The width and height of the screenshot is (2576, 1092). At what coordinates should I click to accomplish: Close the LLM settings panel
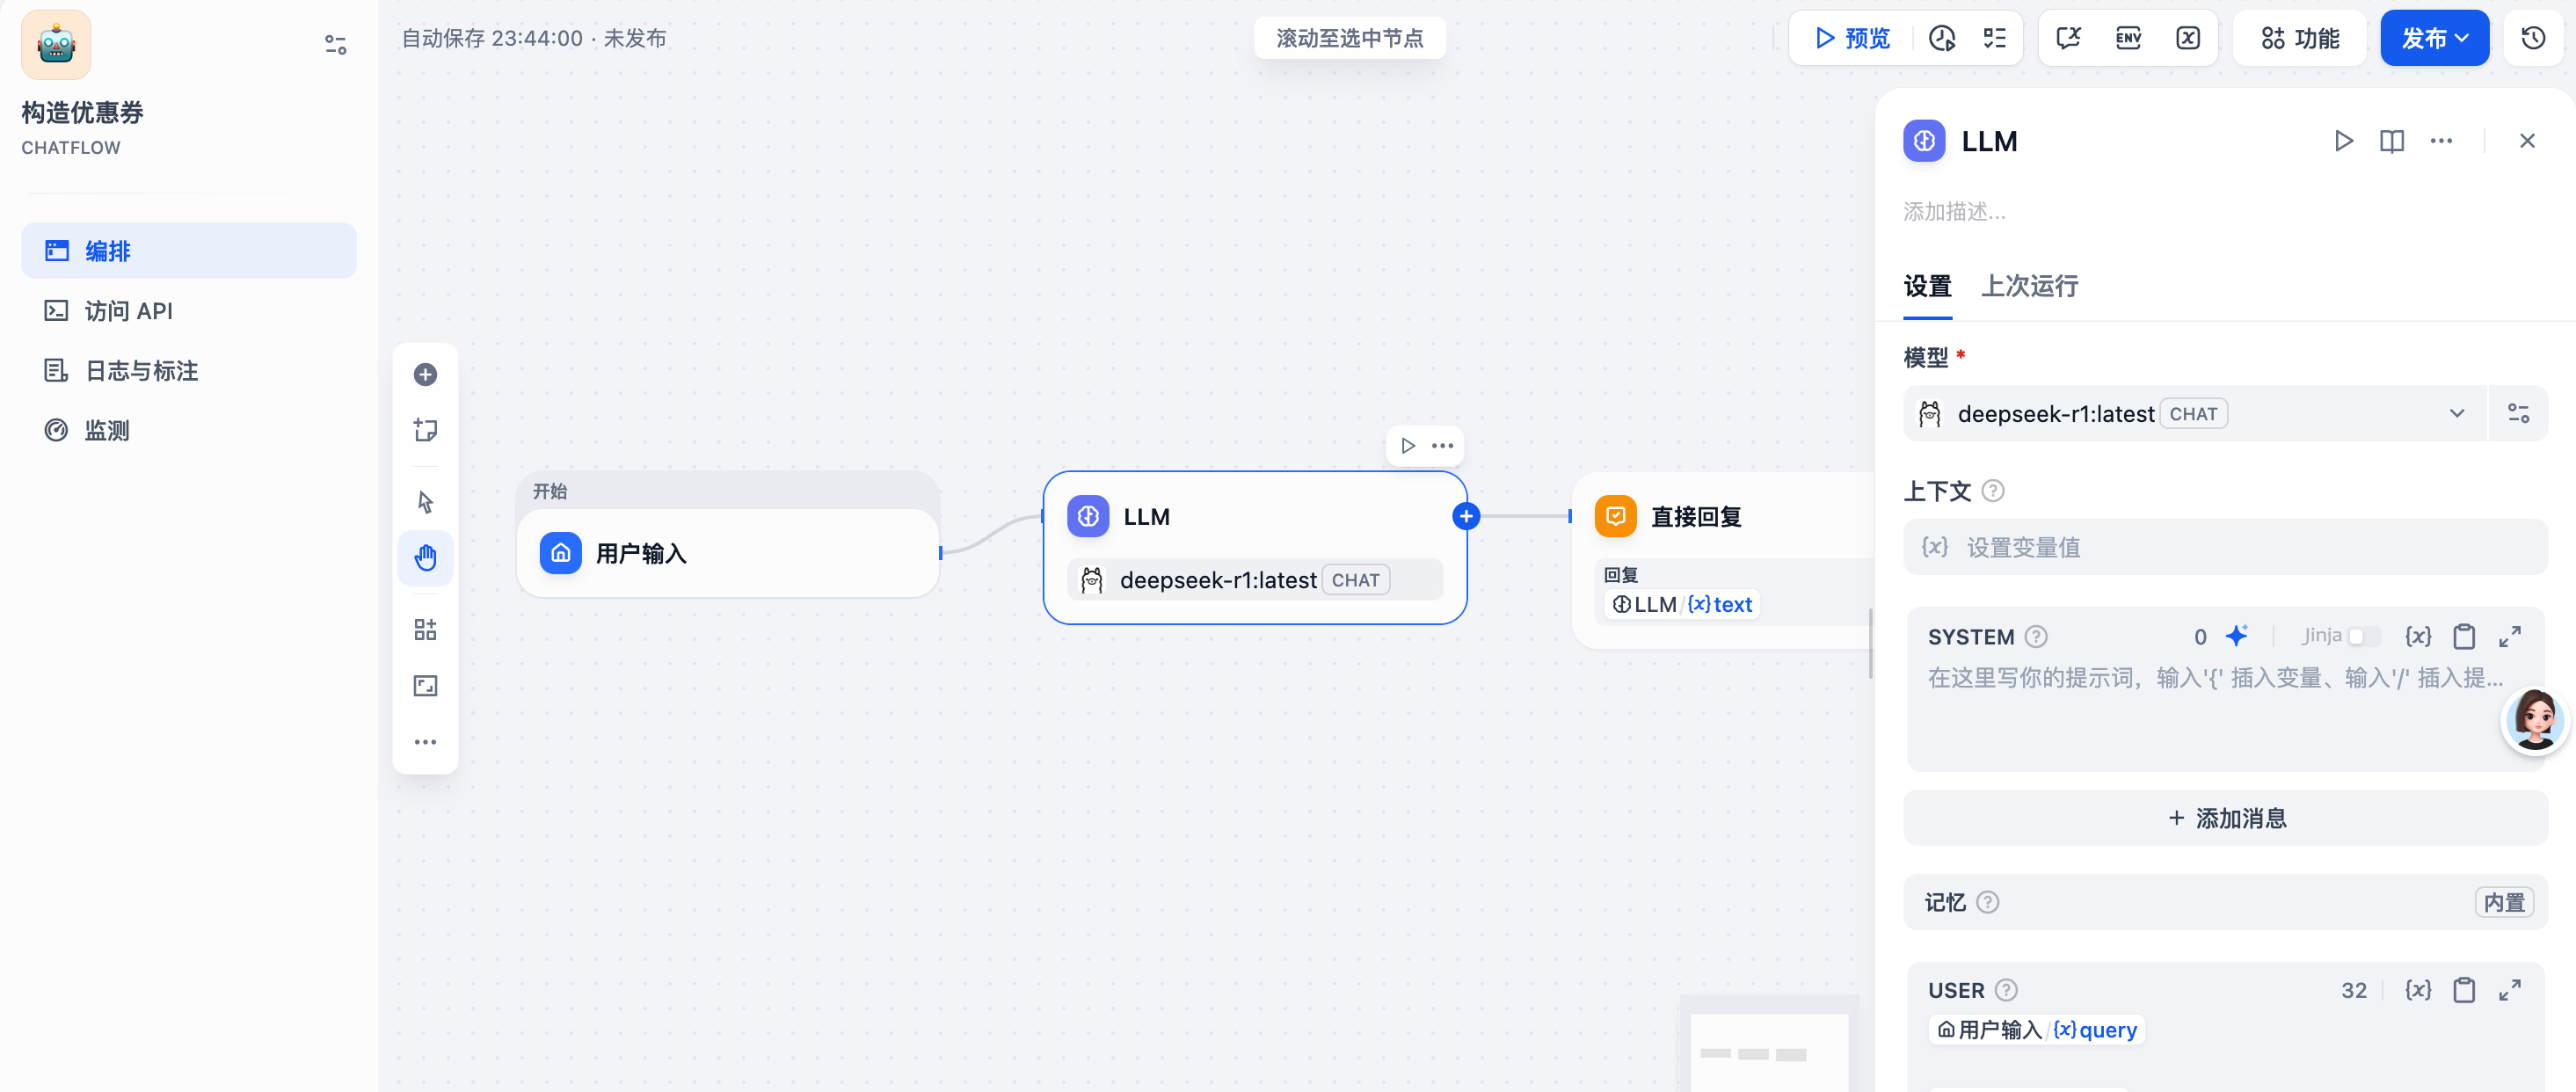(2527, 141)
